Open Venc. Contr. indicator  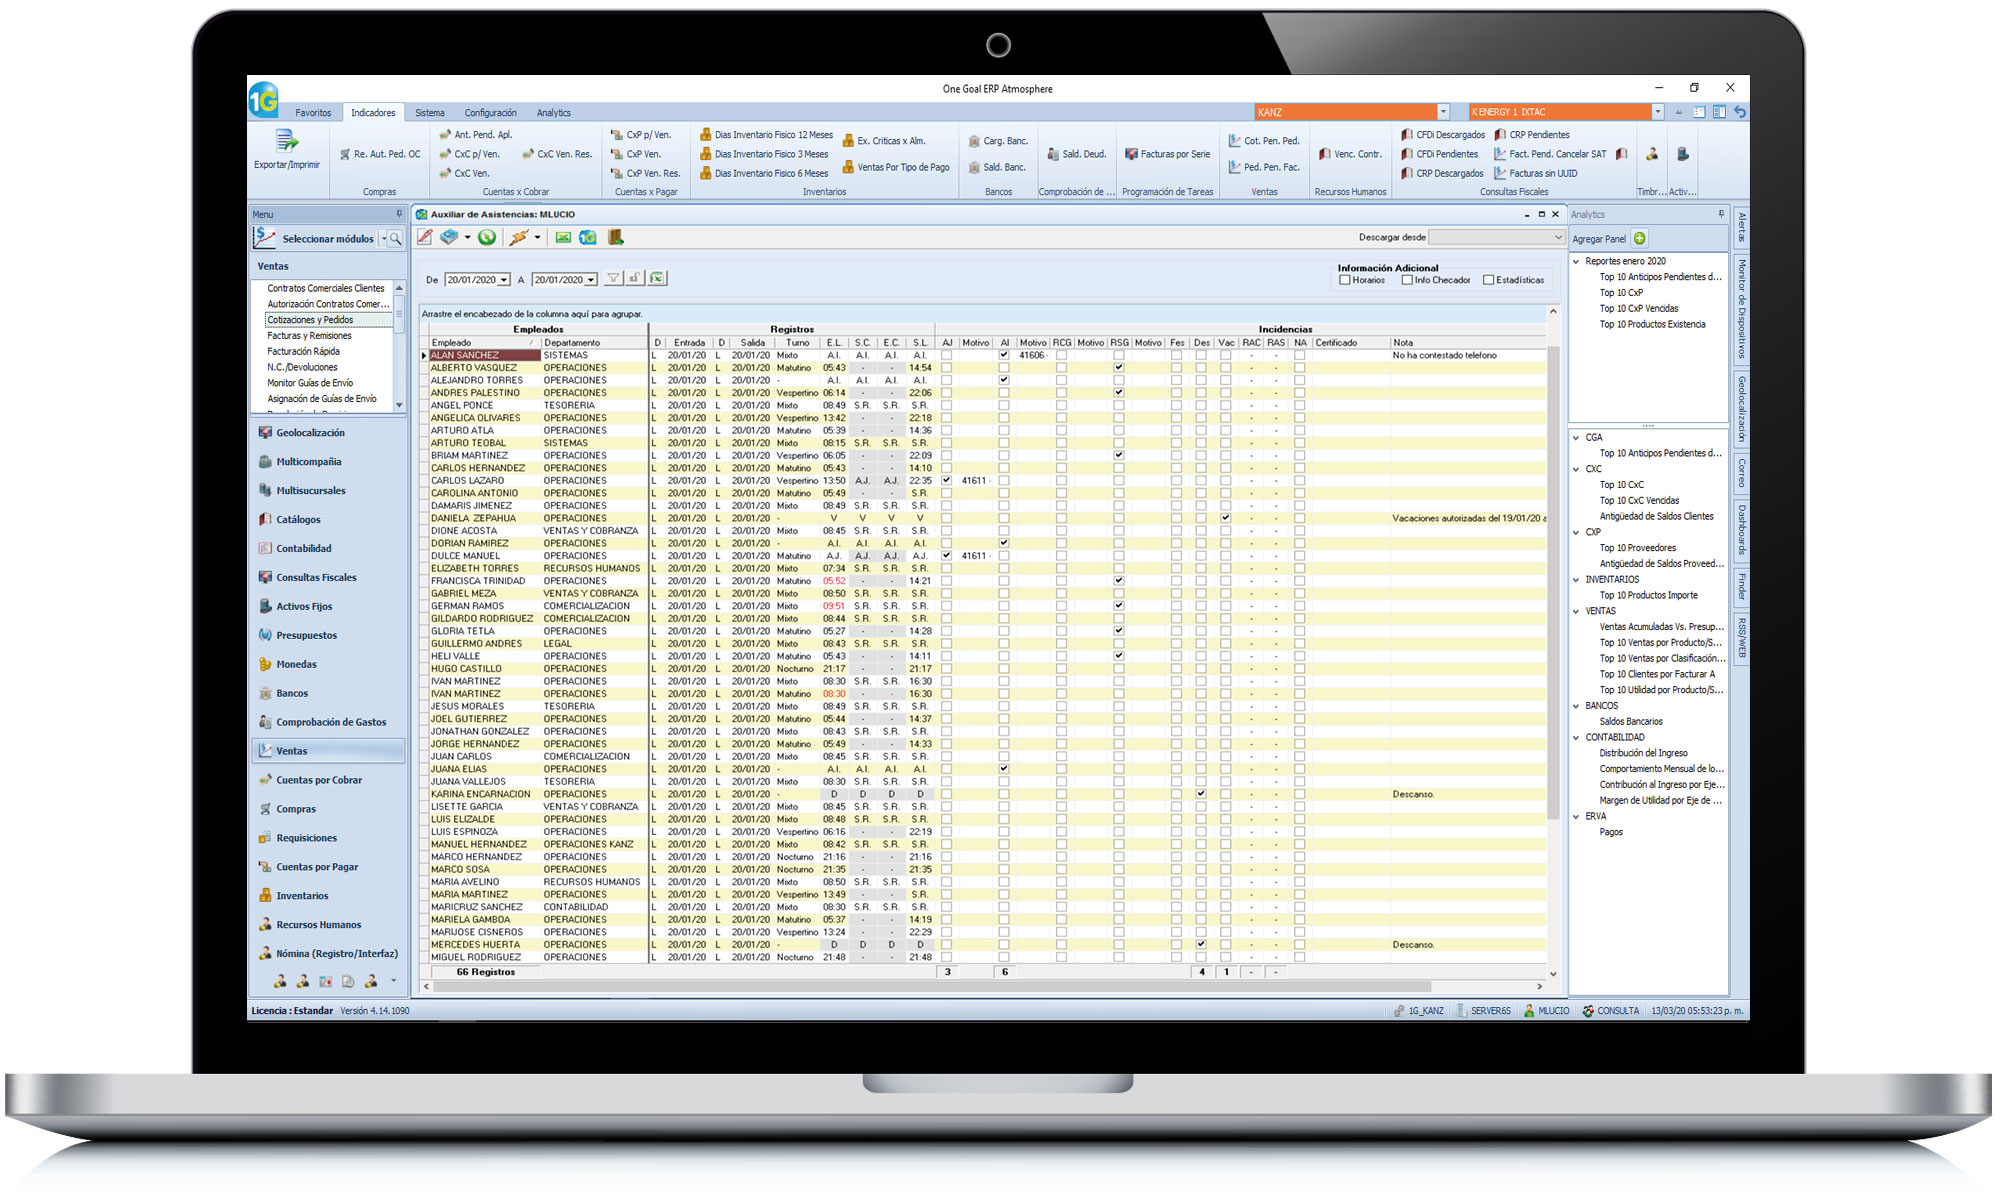tap(1350, 154)
